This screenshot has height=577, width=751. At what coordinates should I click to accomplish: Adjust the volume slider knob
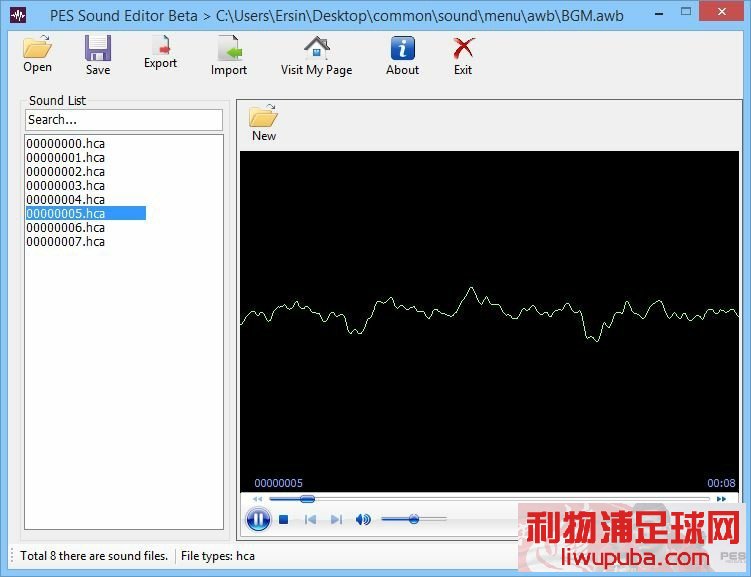point(414,519)
